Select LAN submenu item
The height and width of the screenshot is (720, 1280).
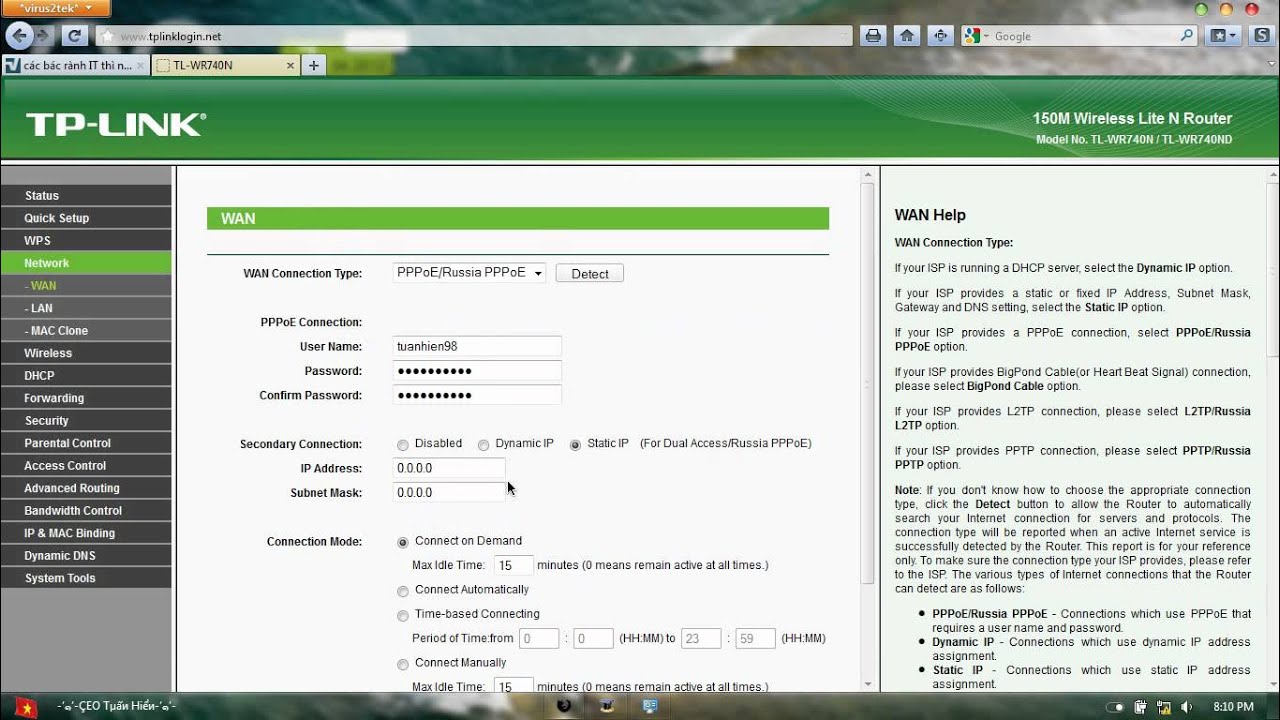(86, 308)
